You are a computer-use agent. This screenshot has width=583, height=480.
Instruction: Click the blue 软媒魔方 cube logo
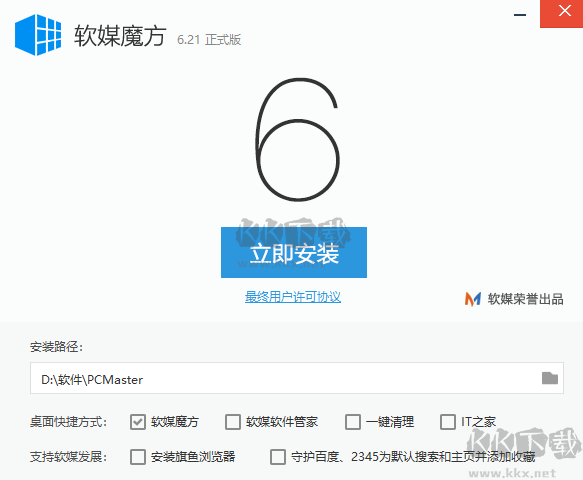pos(38,35)
